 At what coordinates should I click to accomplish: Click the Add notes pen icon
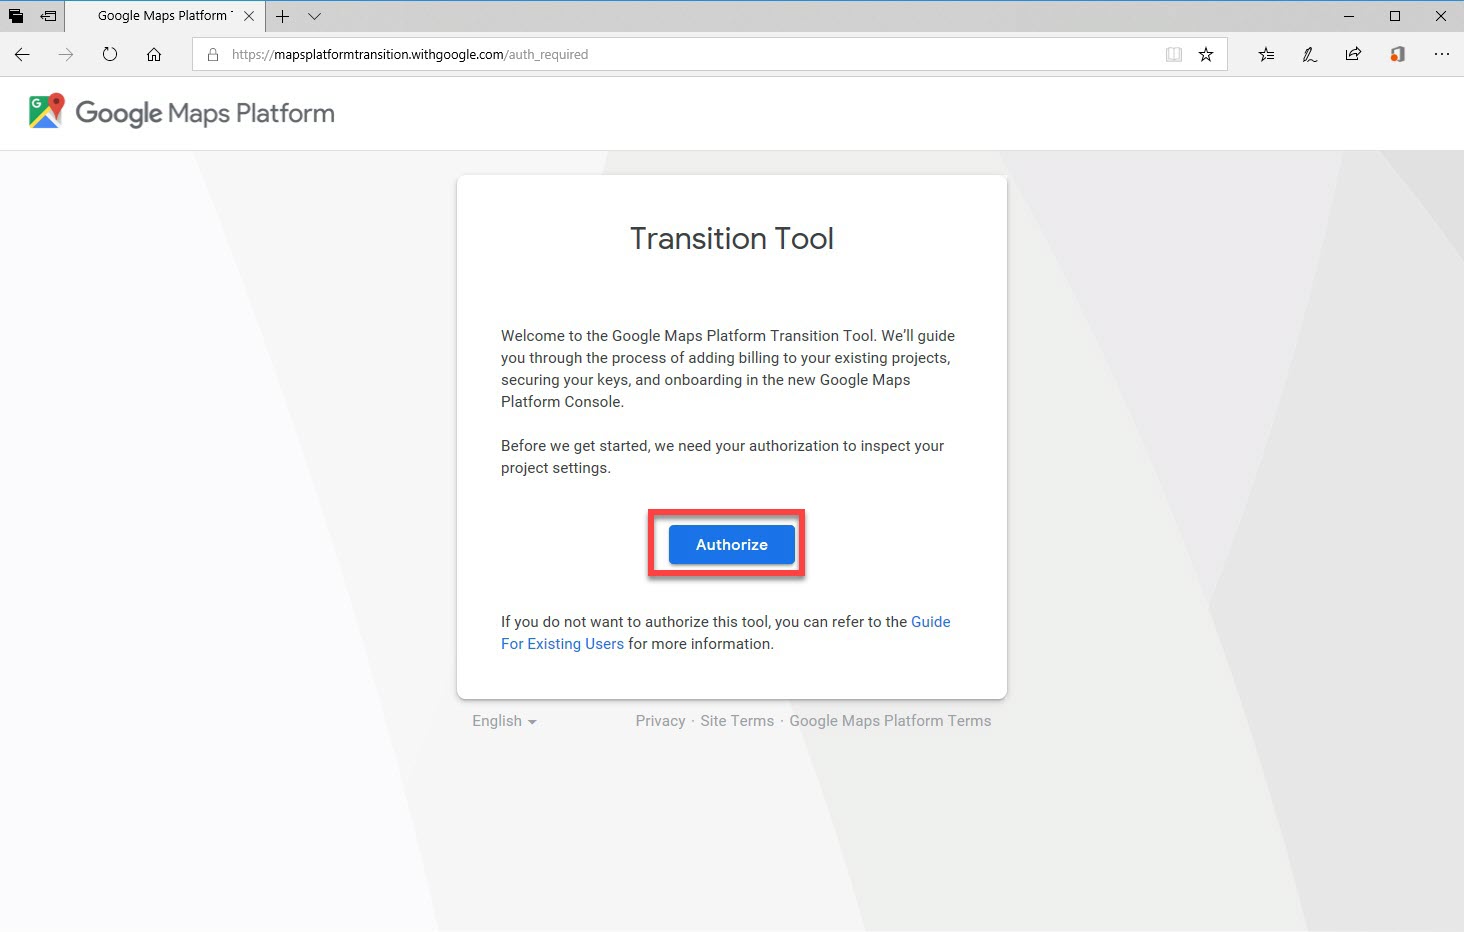pos(1310,55)
